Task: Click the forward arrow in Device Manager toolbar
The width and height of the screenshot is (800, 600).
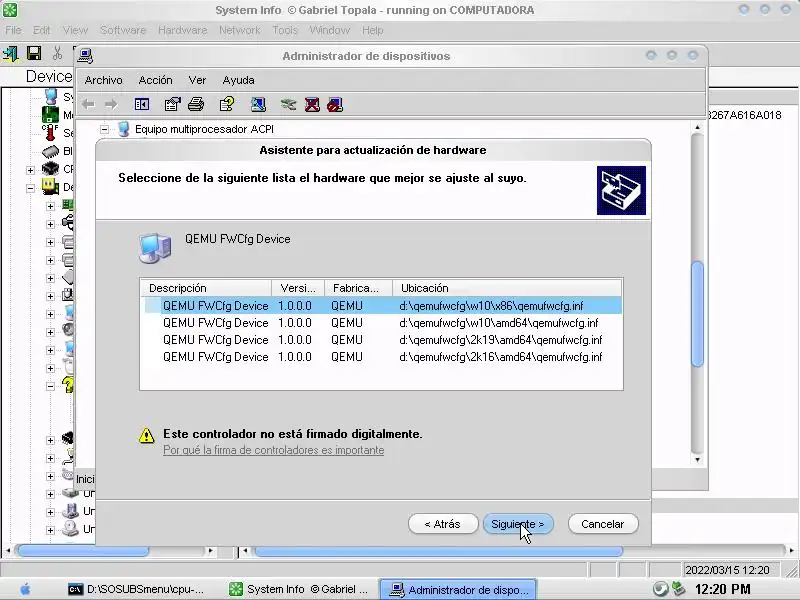Action: 111,105
